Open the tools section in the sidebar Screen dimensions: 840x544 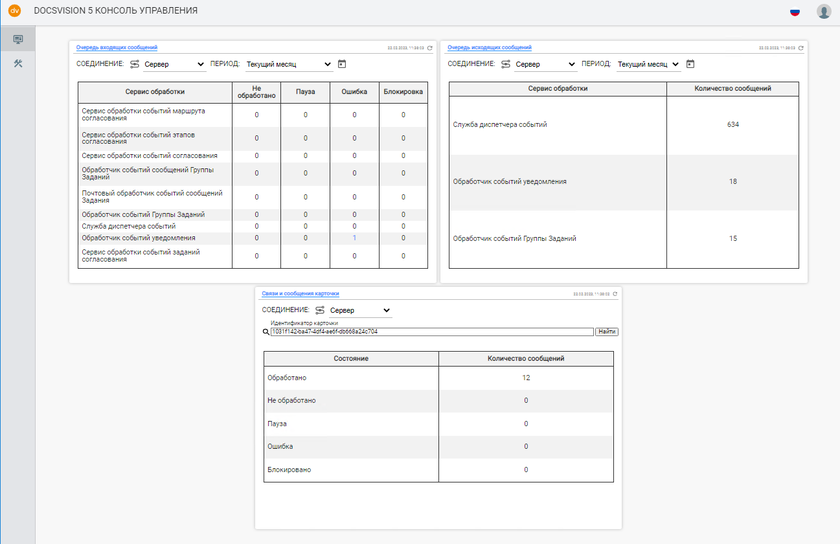[17, 64]
